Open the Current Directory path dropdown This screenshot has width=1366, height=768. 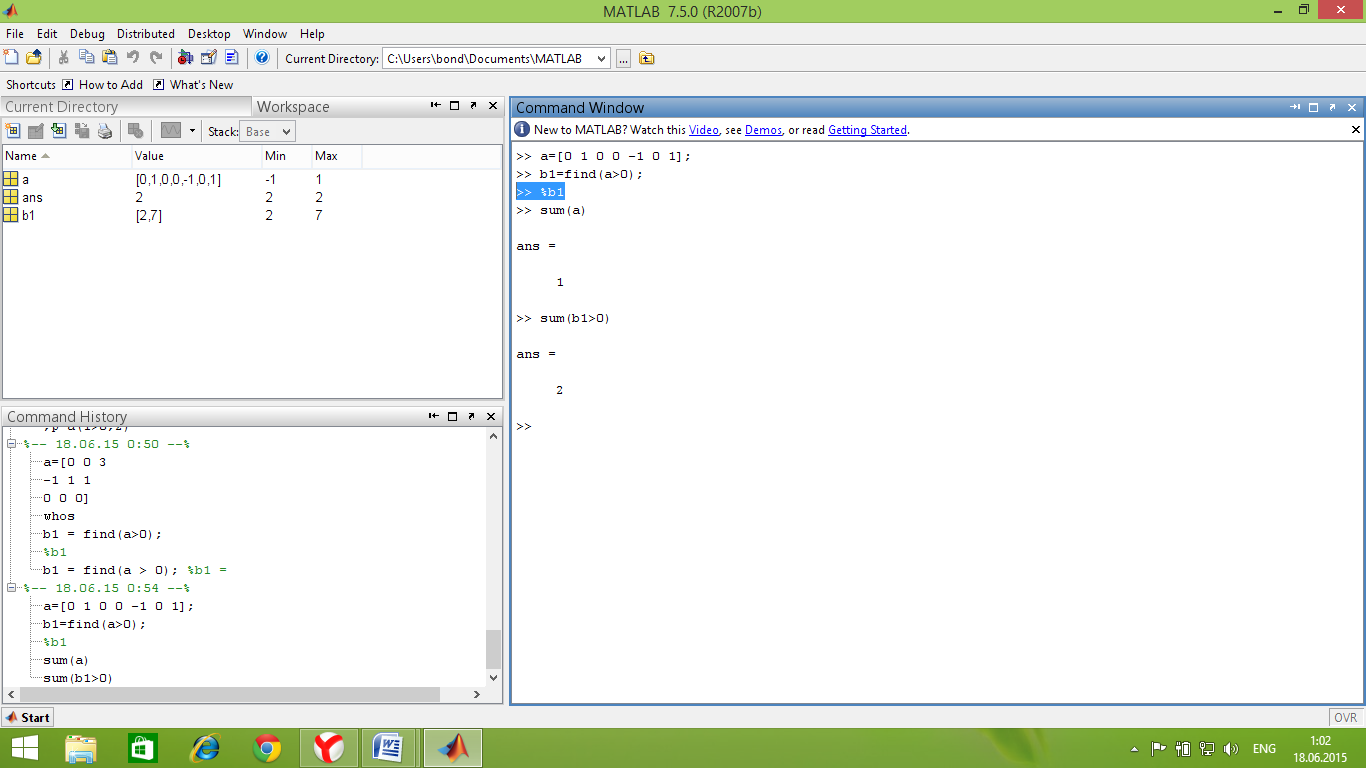(x=601, y=59)
